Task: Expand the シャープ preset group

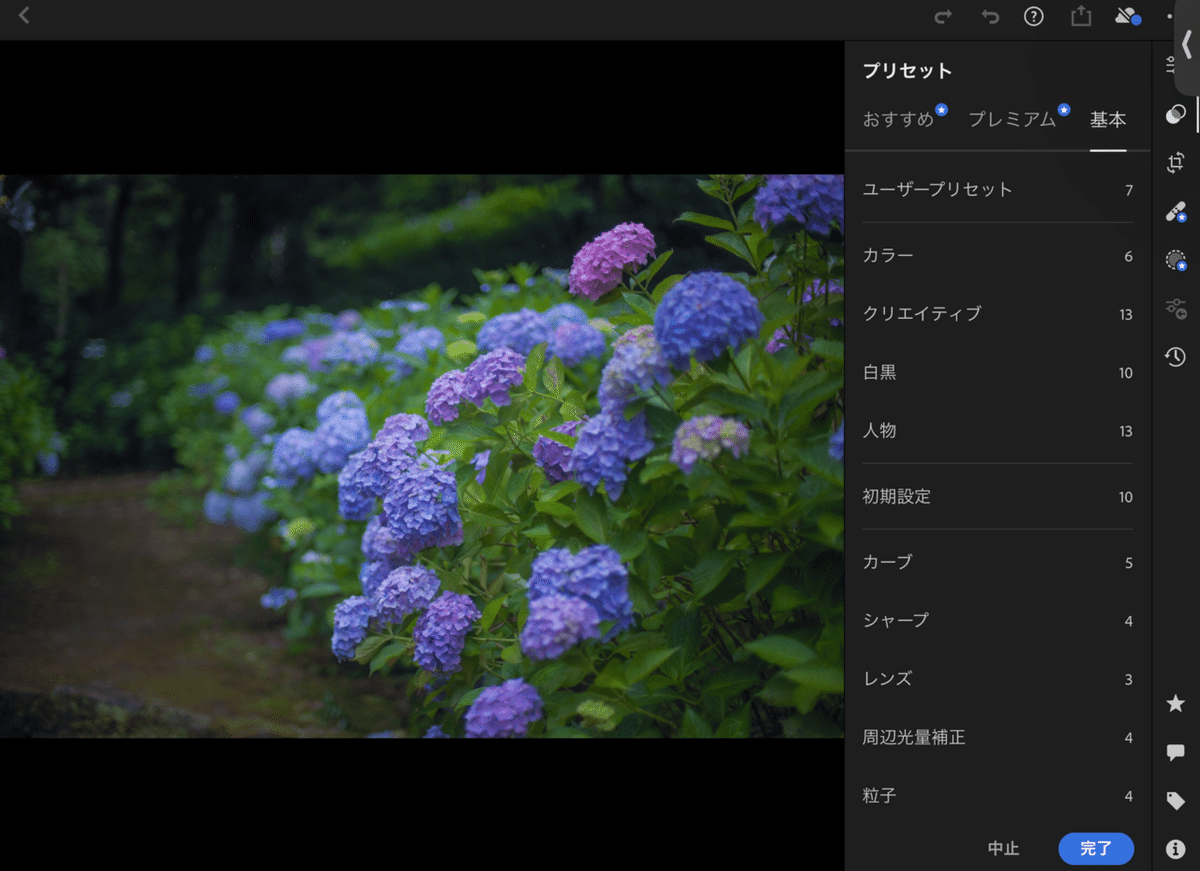Action: [x=998, y=621]
